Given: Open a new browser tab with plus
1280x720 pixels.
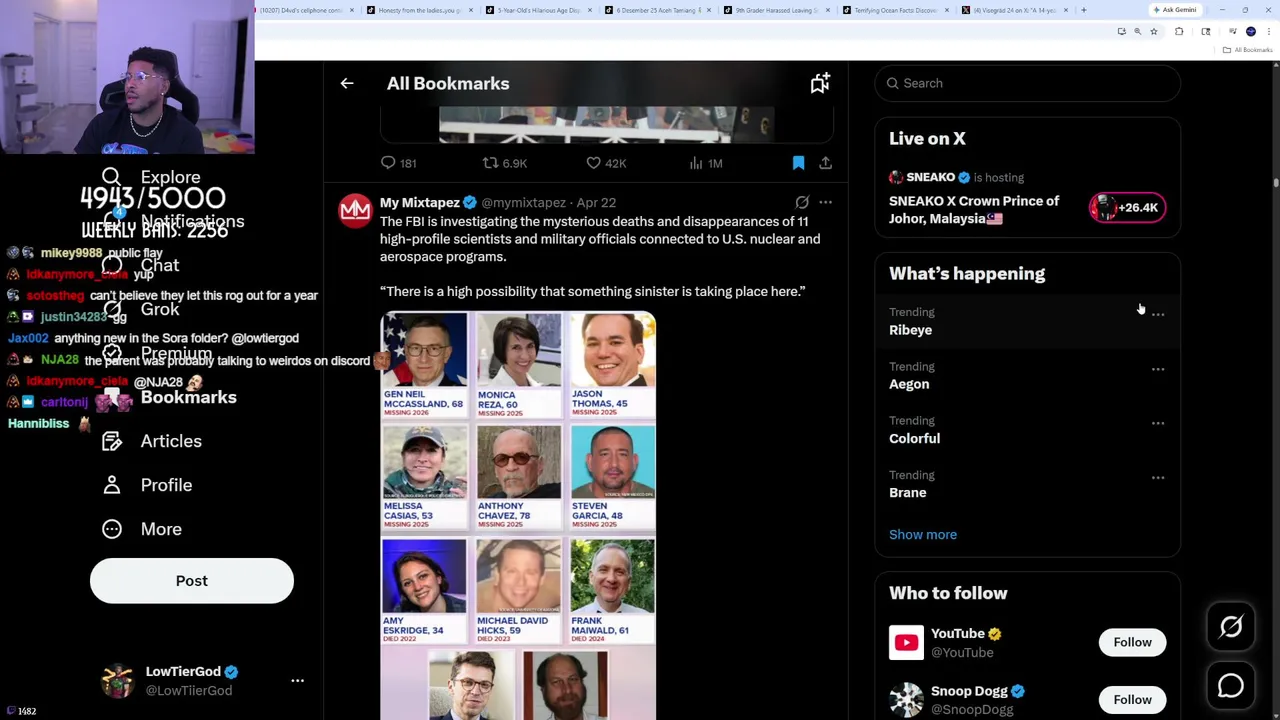Looking at the screenshot, I should point(1083,10).
